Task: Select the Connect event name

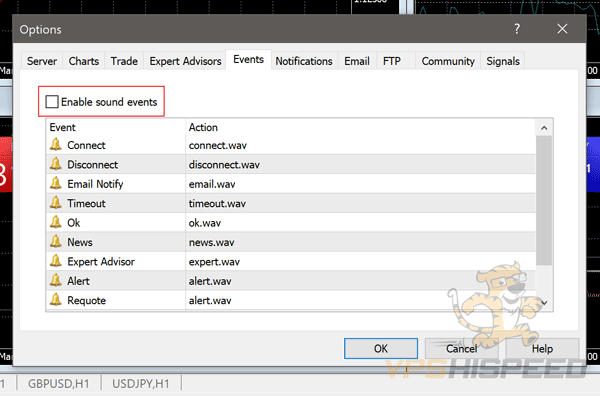Action: [x=86, y=145]
